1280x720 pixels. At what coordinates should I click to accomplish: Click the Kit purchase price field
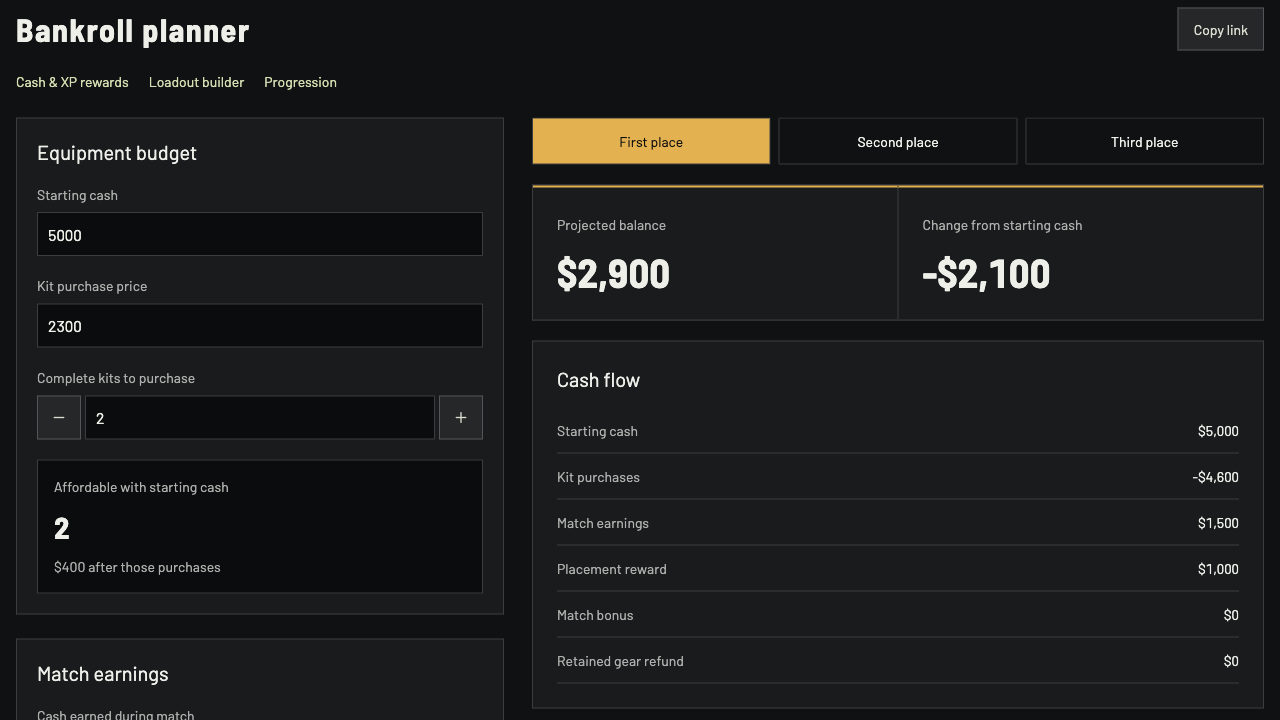coord(260,326)
